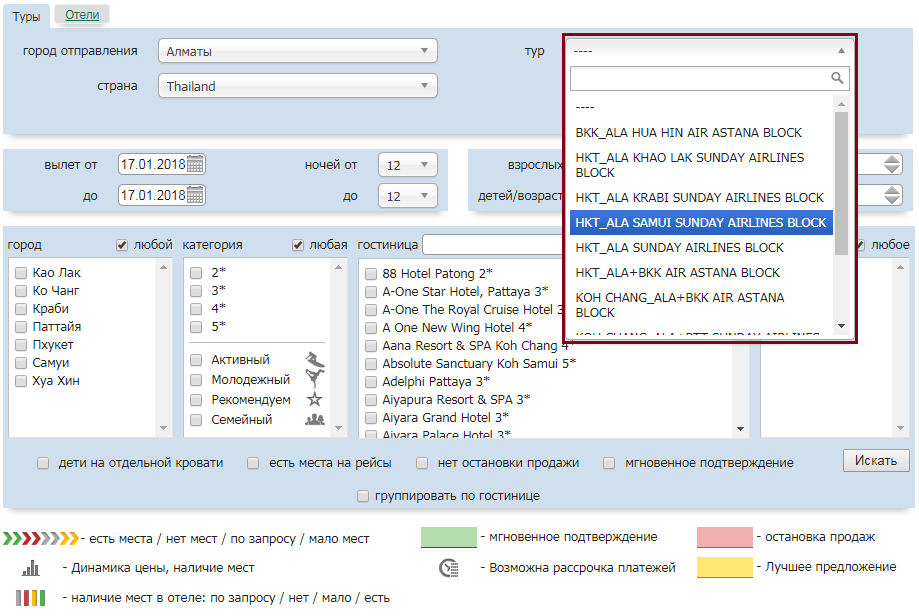This screenshot has width=919, height=616.
Task: Click search magnifier icon in tour dropdown
Action: point(838,78)
